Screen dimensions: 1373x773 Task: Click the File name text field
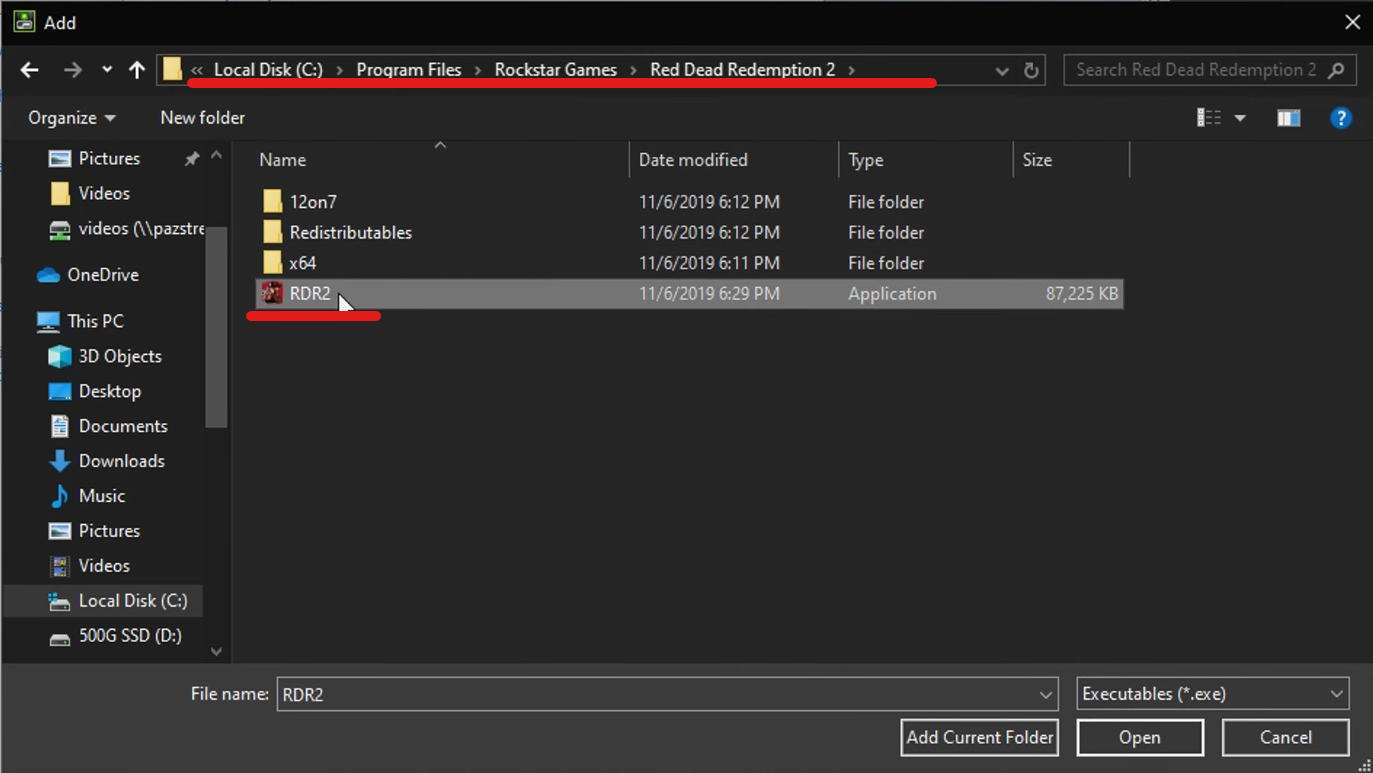tap(656, 694)
